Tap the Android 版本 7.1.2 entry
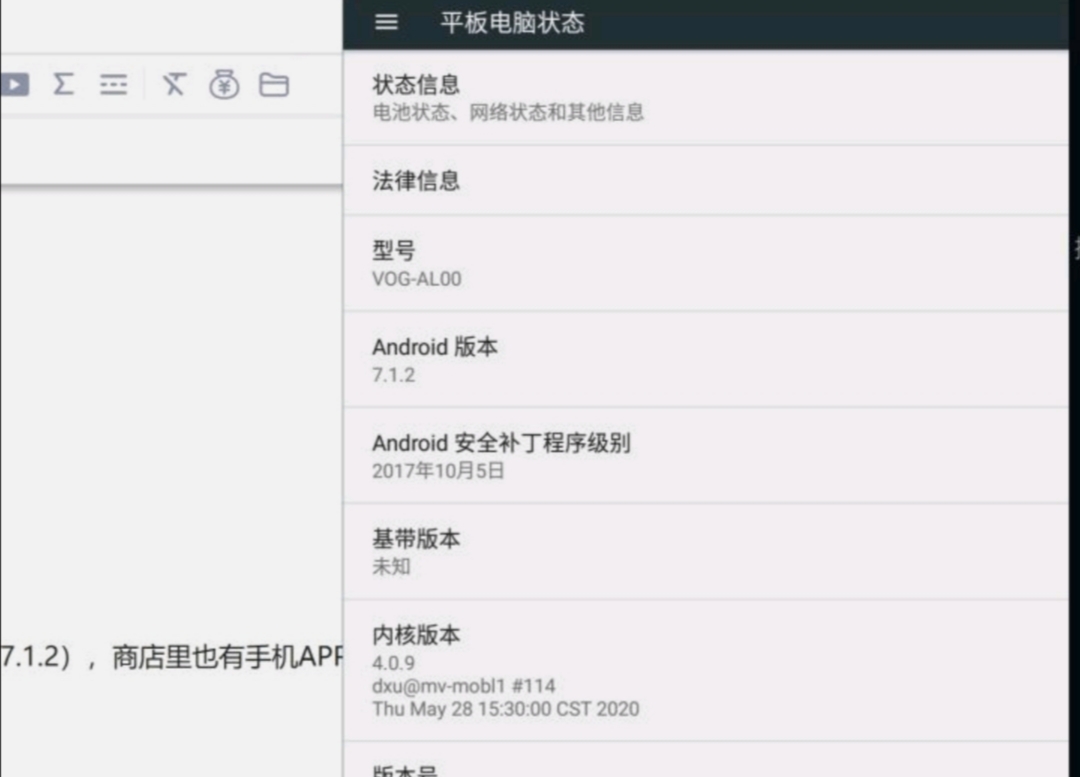 [700, 359]
